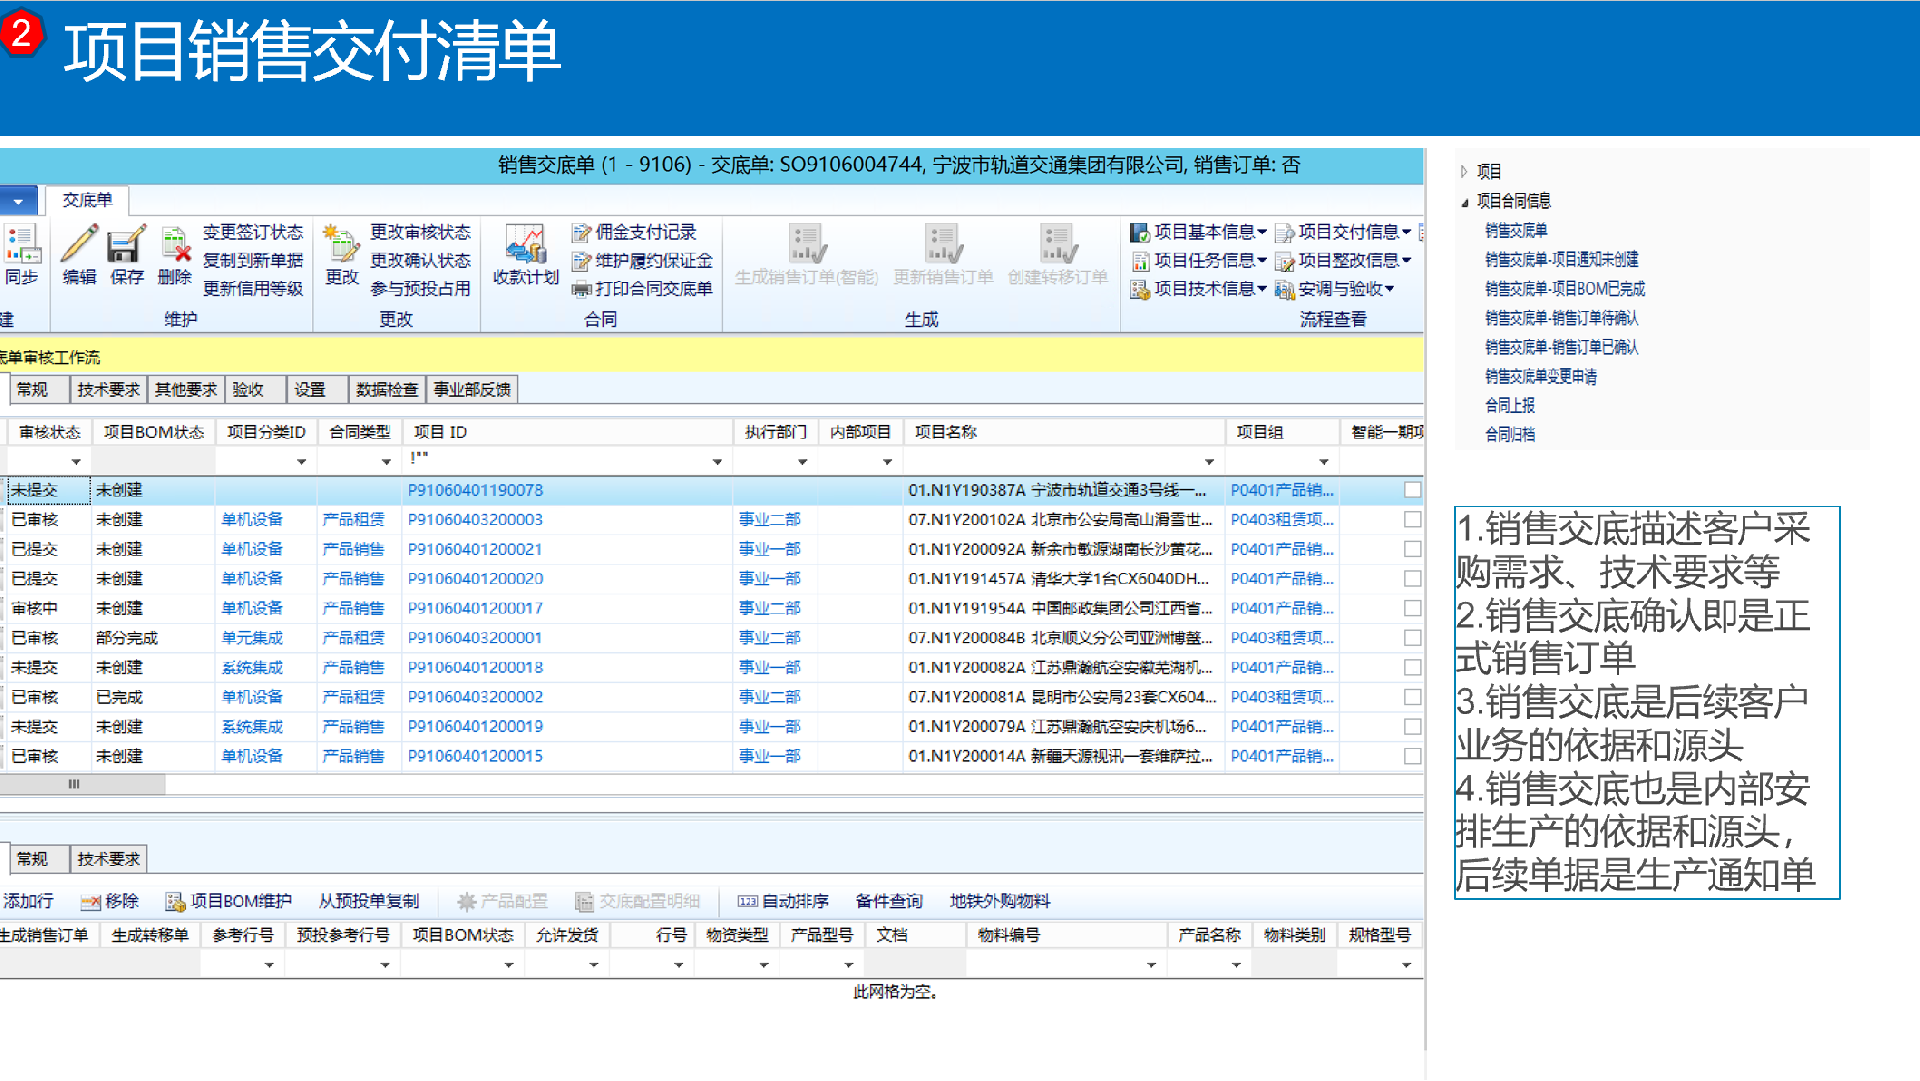Tick checkbox for row P91060401200021
Viewport: 1920px width, 1081px height.
[1412, 549]
